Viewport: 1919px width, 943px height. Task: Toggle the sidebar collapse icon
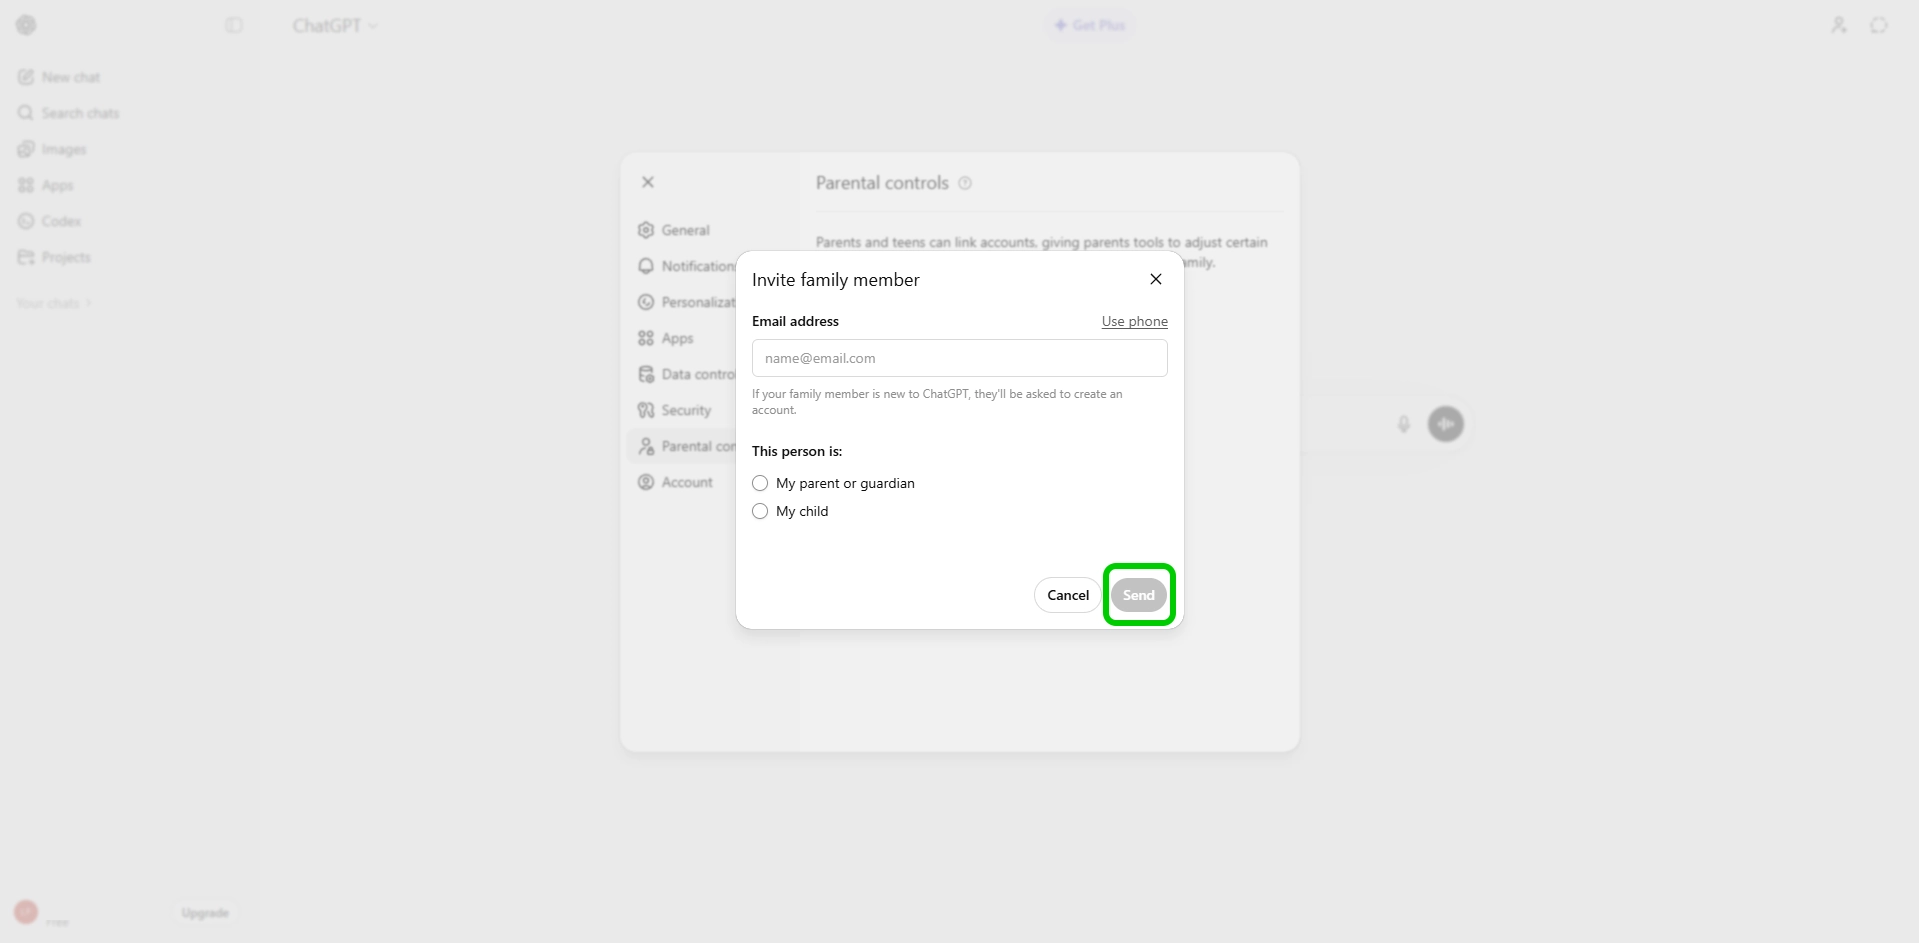coord(234,25)
